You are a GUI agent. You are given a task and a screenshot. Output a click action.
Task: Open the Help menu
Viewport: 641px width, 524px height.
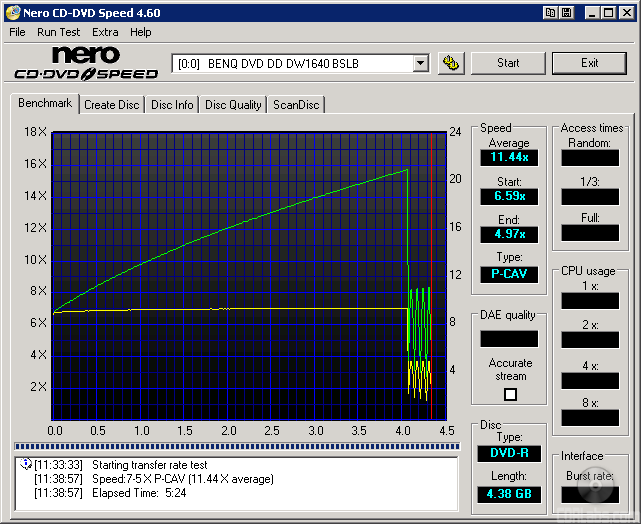pos(141,32)
